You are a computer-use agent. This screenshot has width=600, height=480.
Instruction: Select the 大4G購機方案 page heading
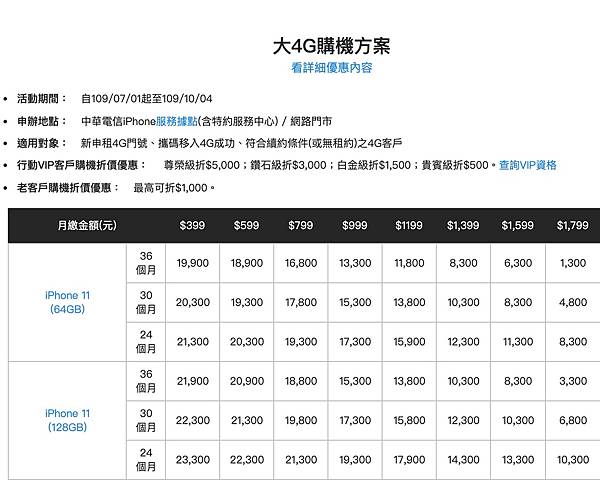point(331,46)
